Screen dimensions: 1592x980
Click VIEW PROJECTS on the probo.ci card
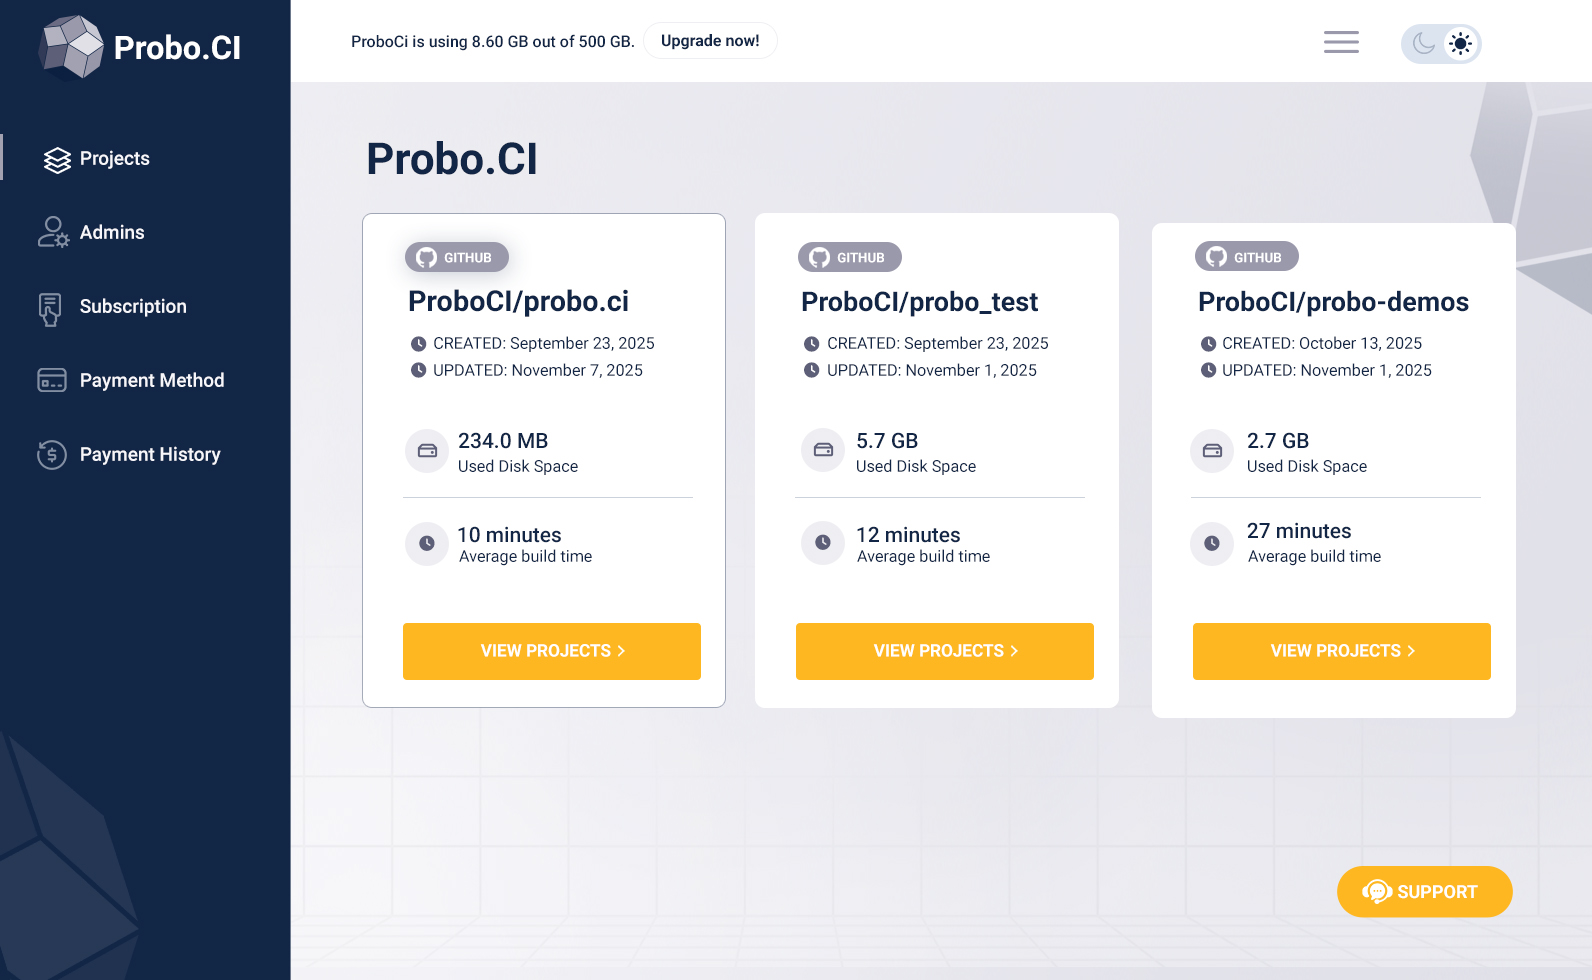(551, 651)
